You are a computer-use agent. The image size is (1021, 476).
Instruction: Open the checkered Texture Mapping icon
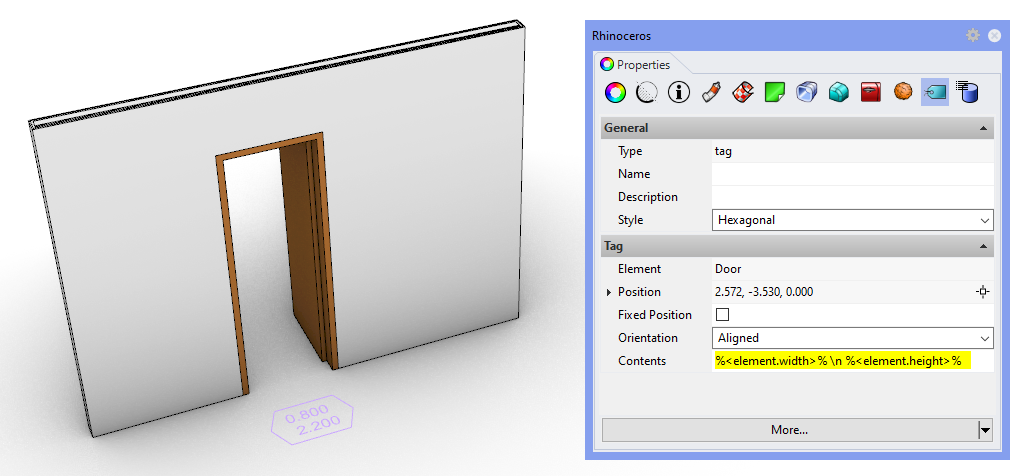click(743, 93)
